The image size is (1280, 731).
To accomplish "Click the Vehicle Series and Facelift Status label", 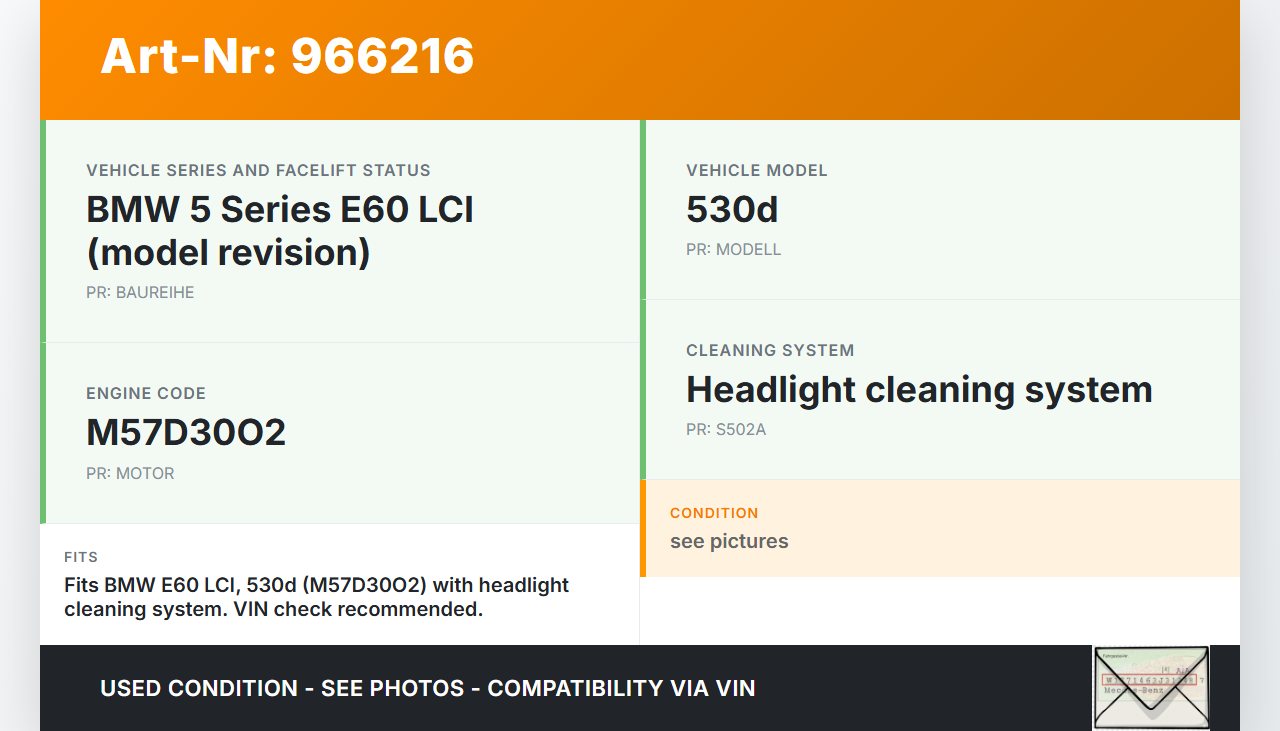I will tap(258, 170).
